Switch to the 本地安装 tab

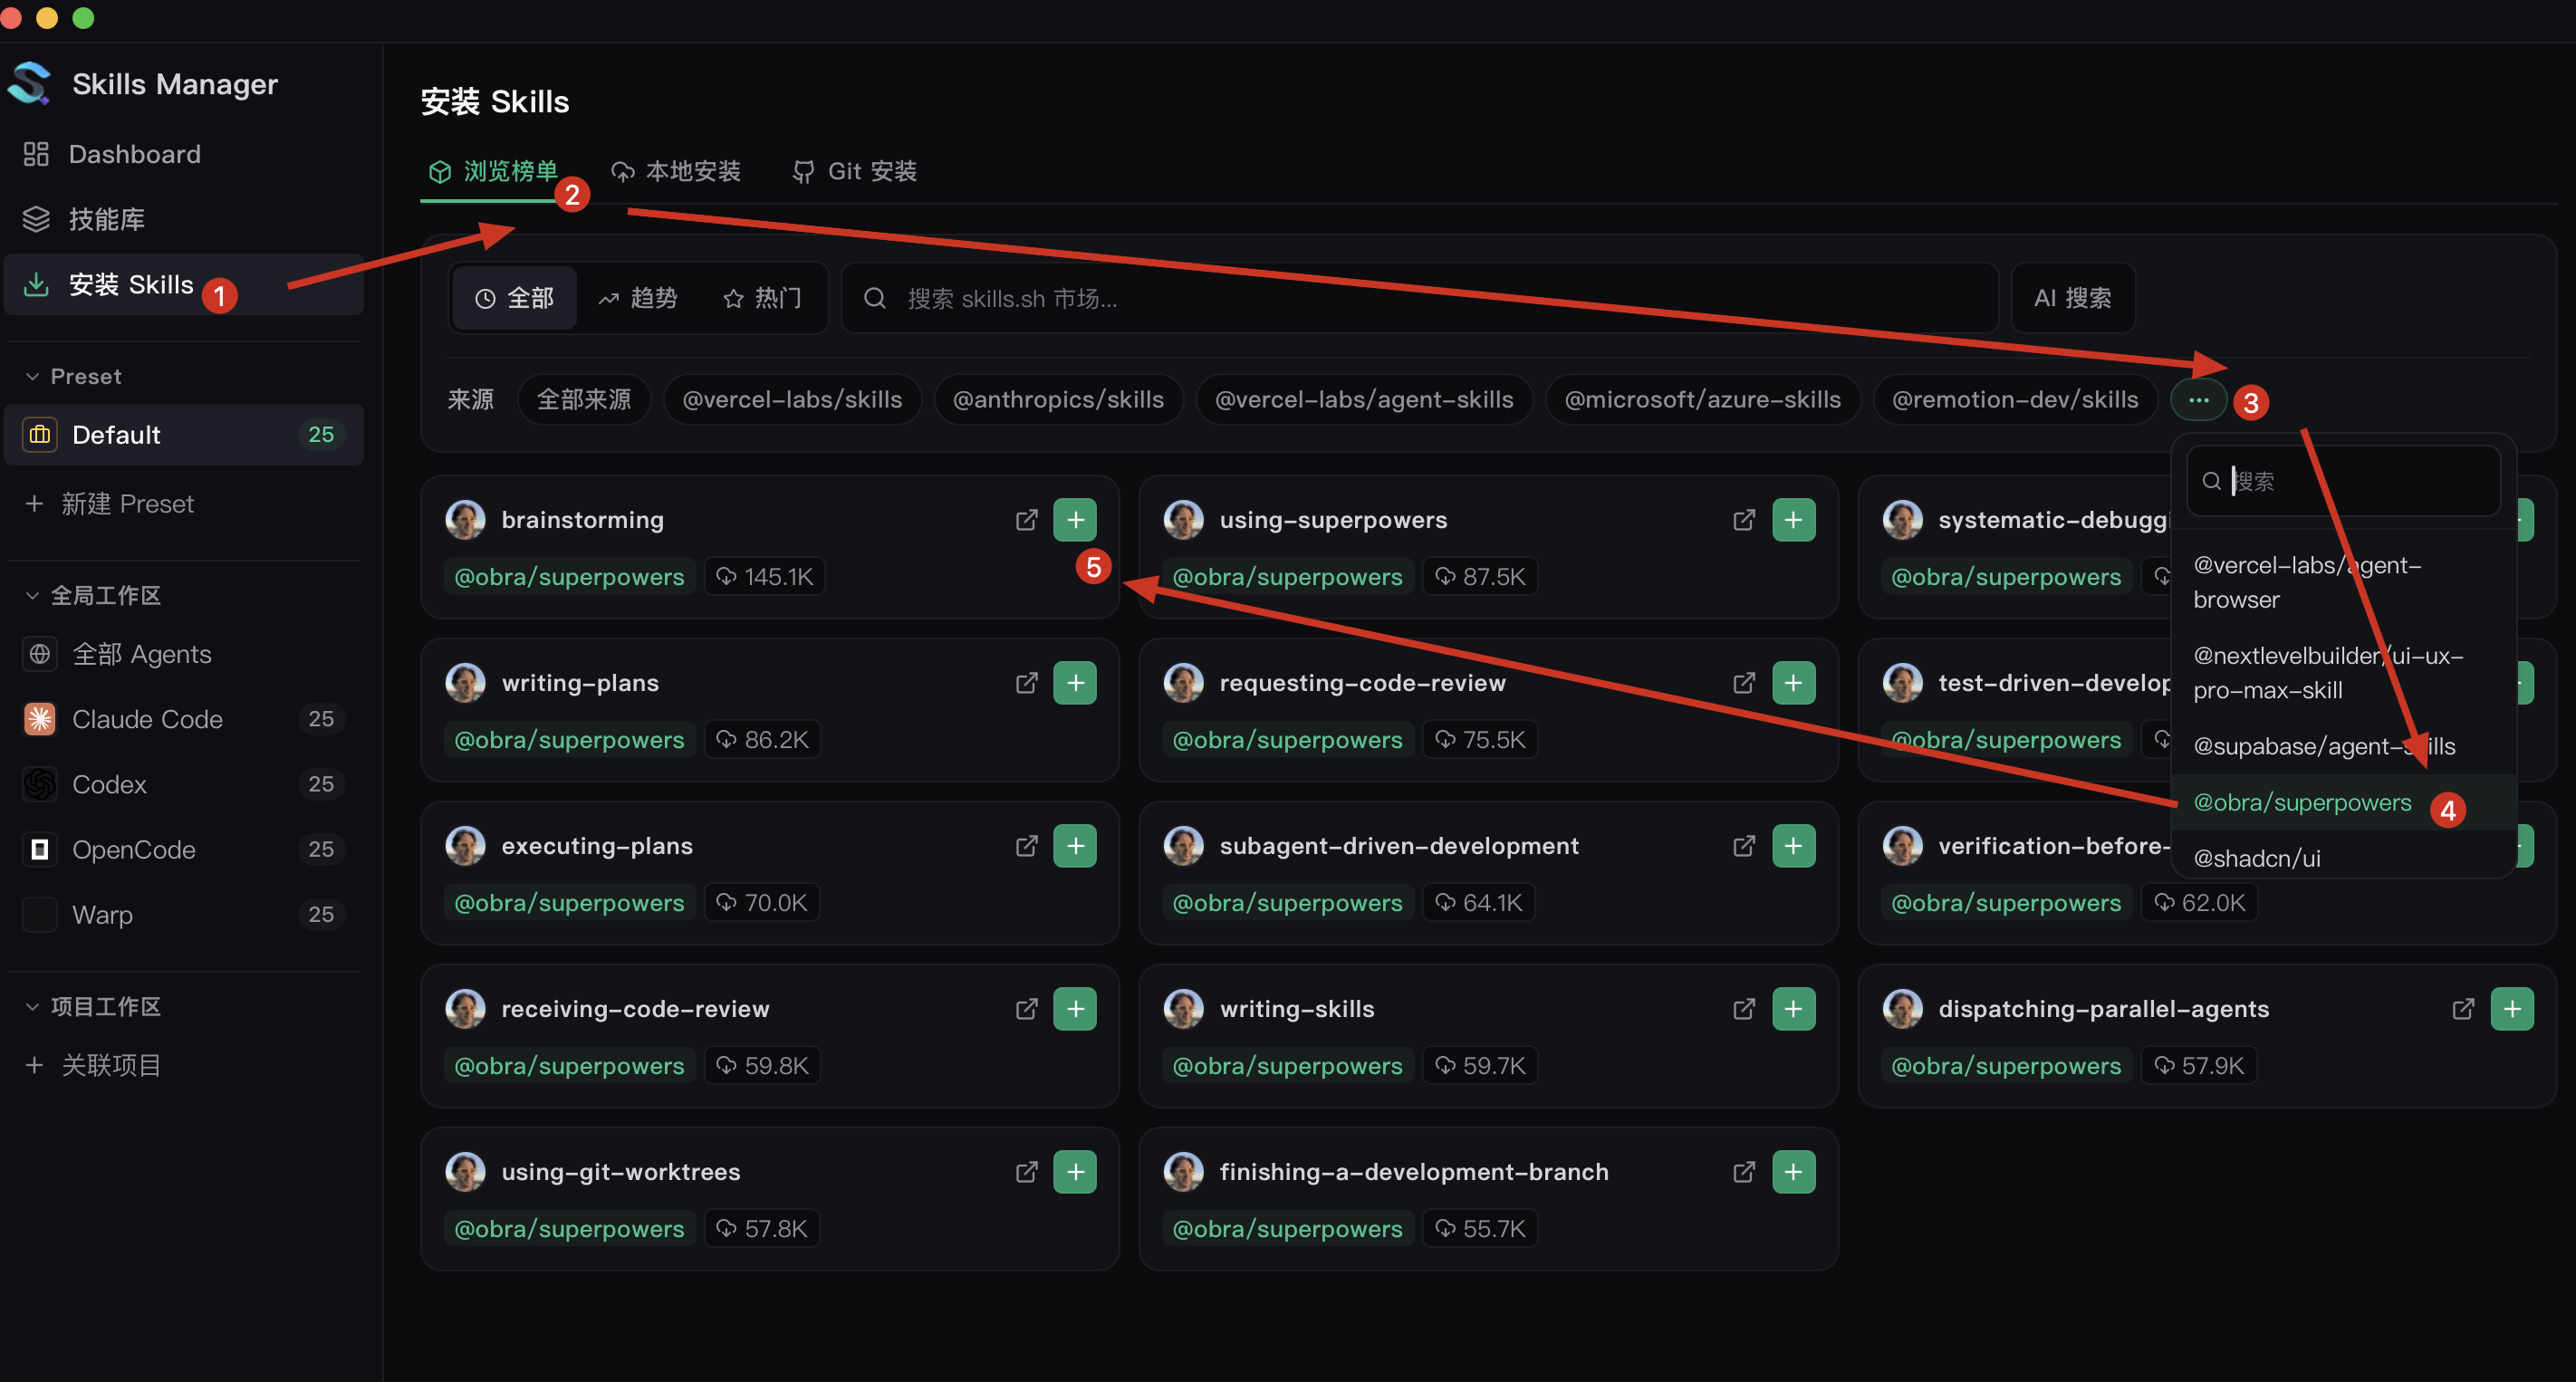(x=676, y=171)
